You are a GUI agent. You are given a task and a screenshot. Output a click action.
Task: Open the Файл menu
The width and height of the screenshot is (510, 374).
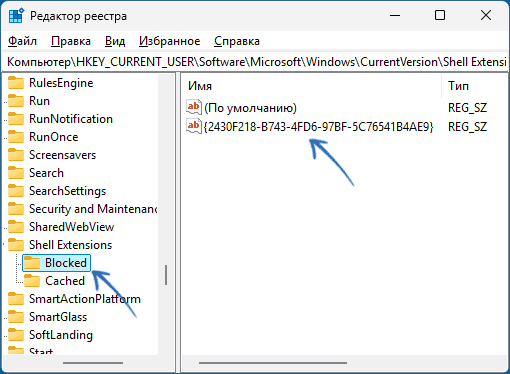[x=22, y=41]
